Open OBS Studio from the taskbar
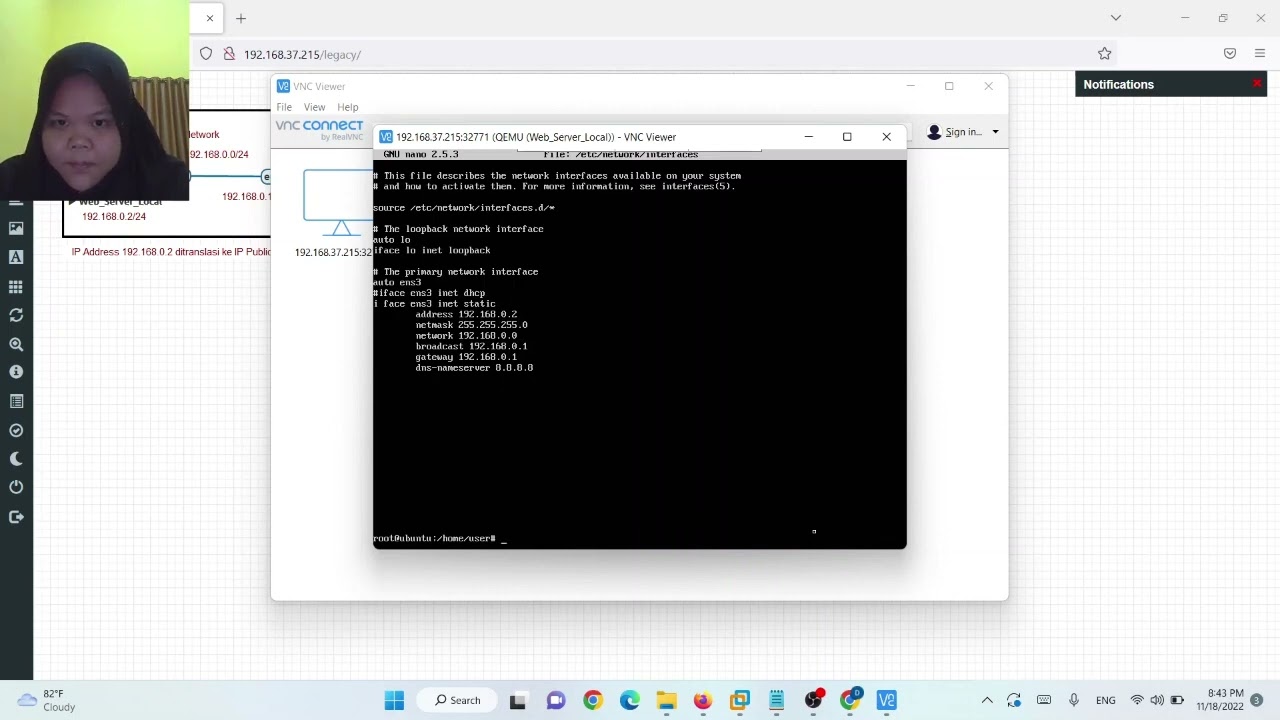 814,700
